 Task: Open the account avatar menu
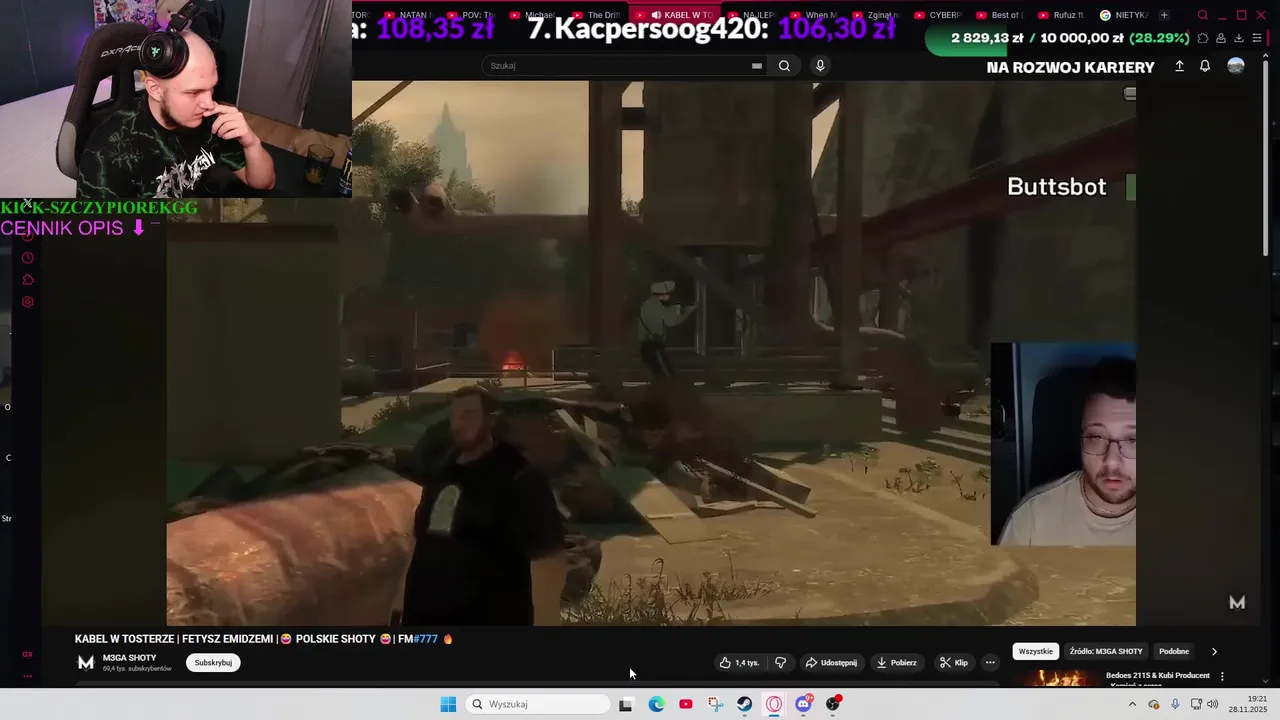[1236, 66]
